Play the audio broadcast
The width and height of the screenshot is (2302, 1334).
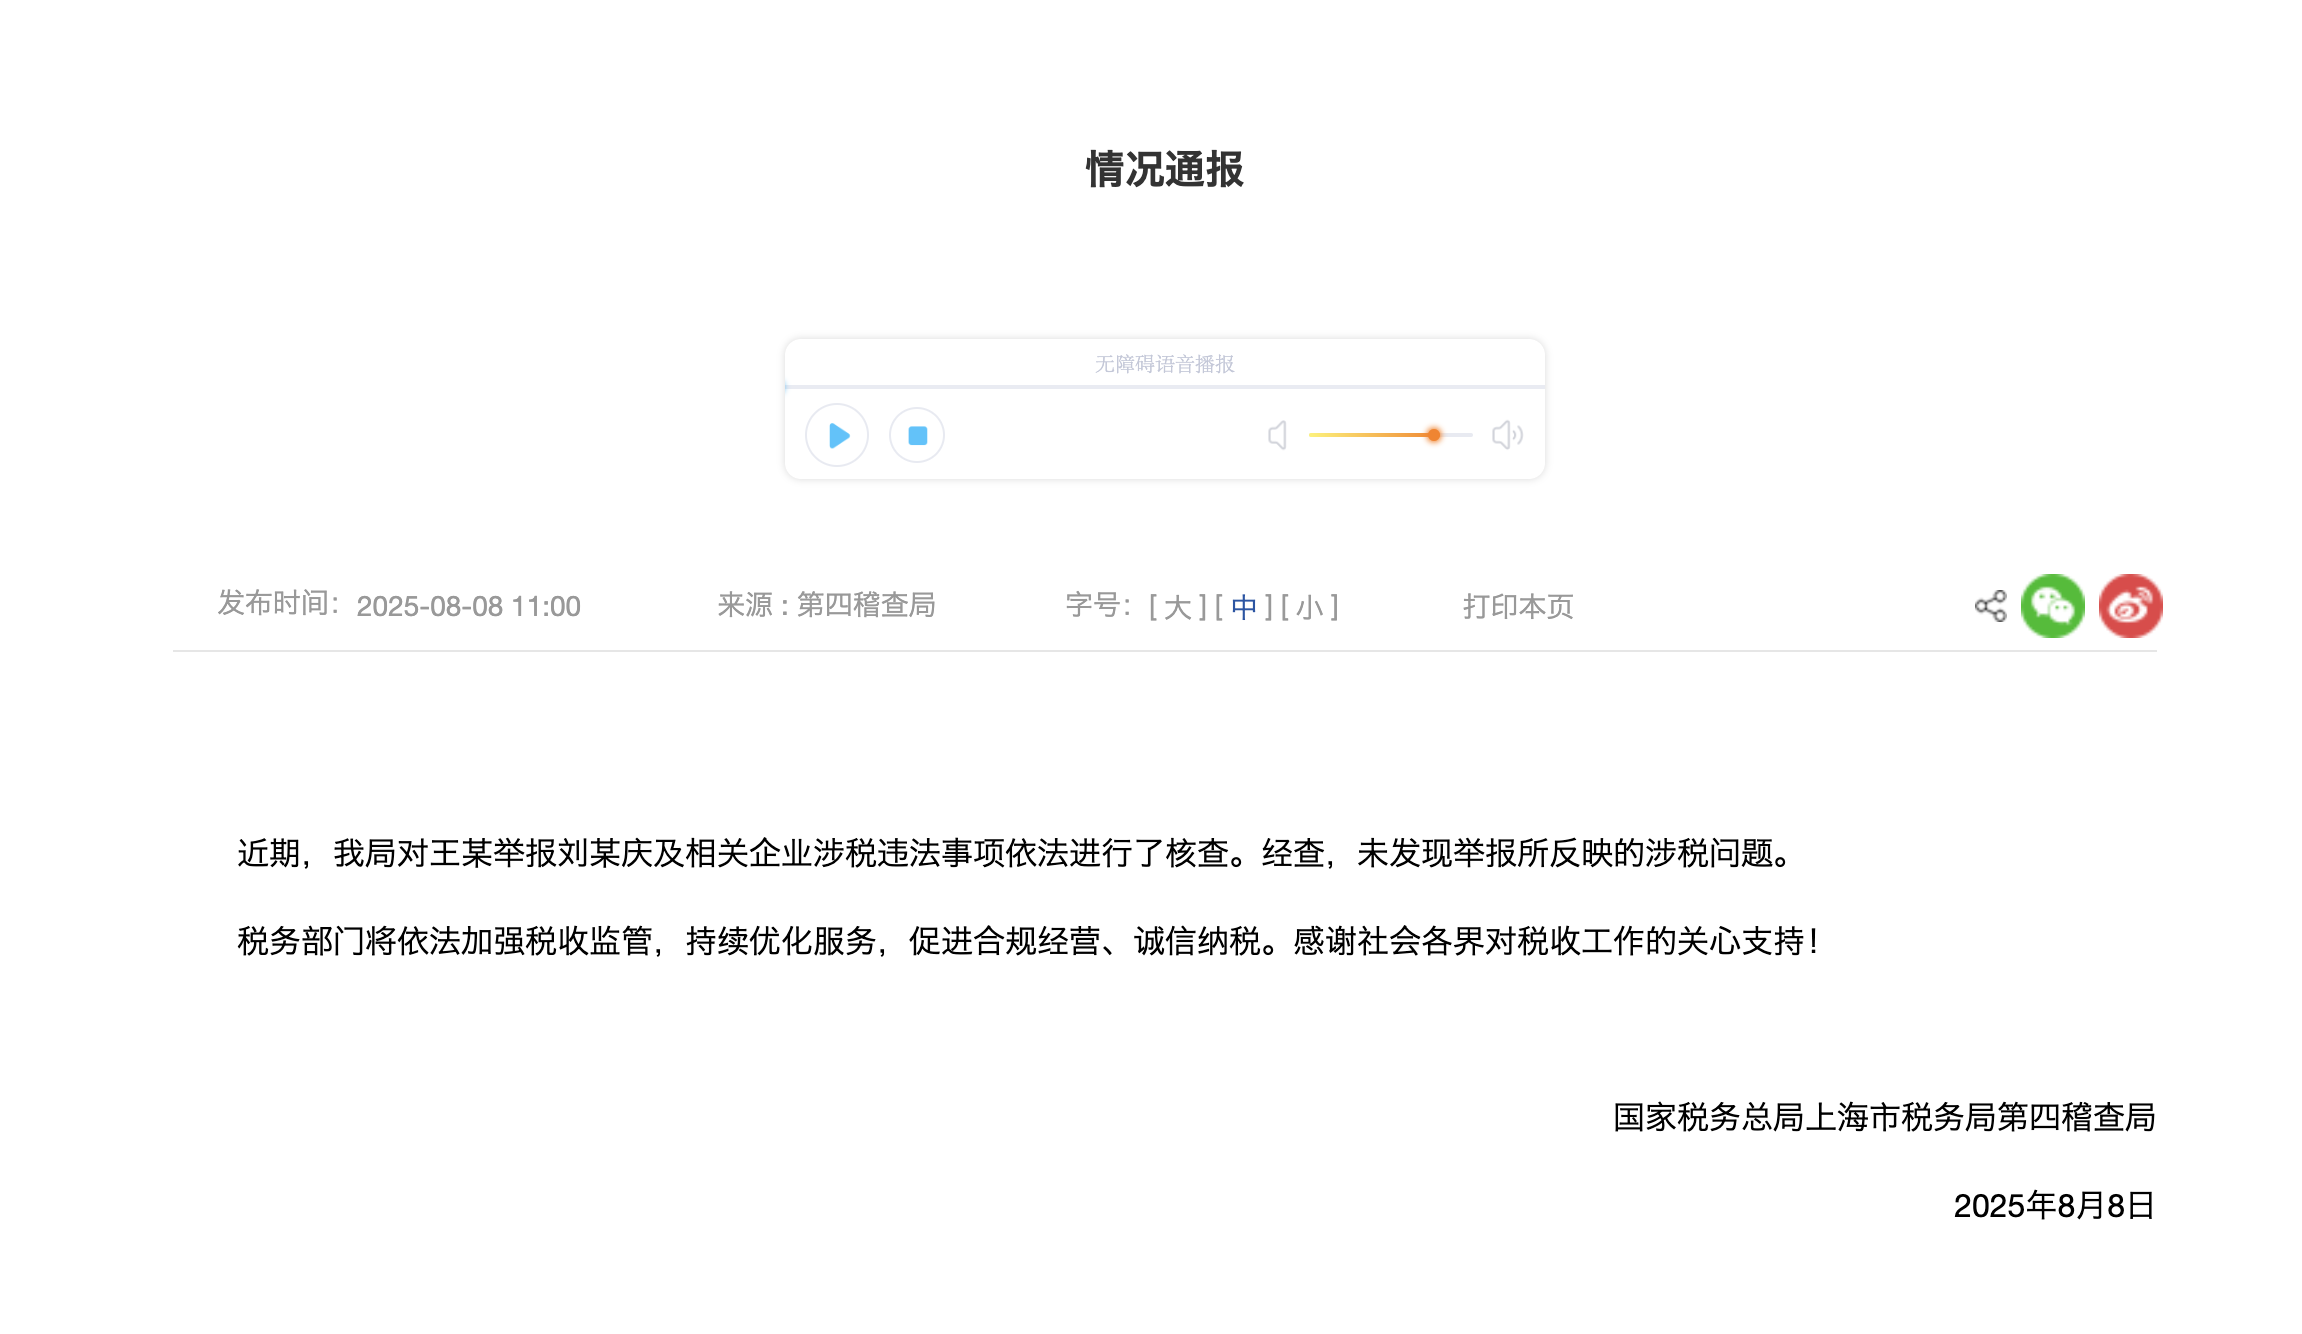point(837,435)
